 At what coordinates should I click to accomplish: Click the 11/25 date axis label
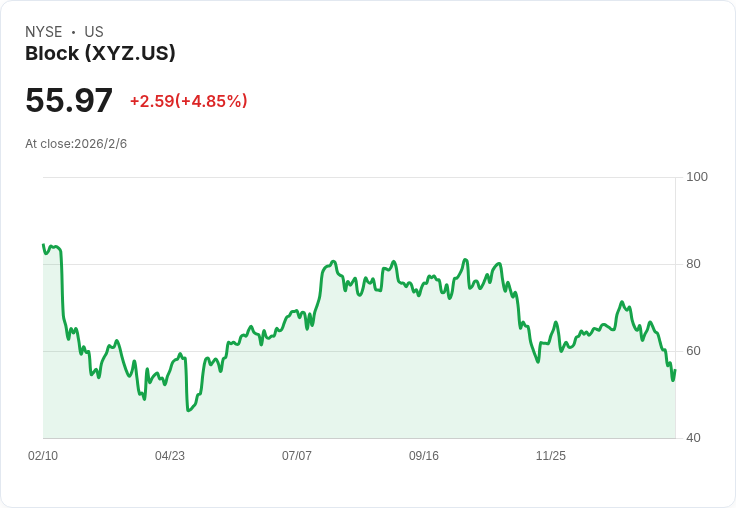(x=551, y=456)
